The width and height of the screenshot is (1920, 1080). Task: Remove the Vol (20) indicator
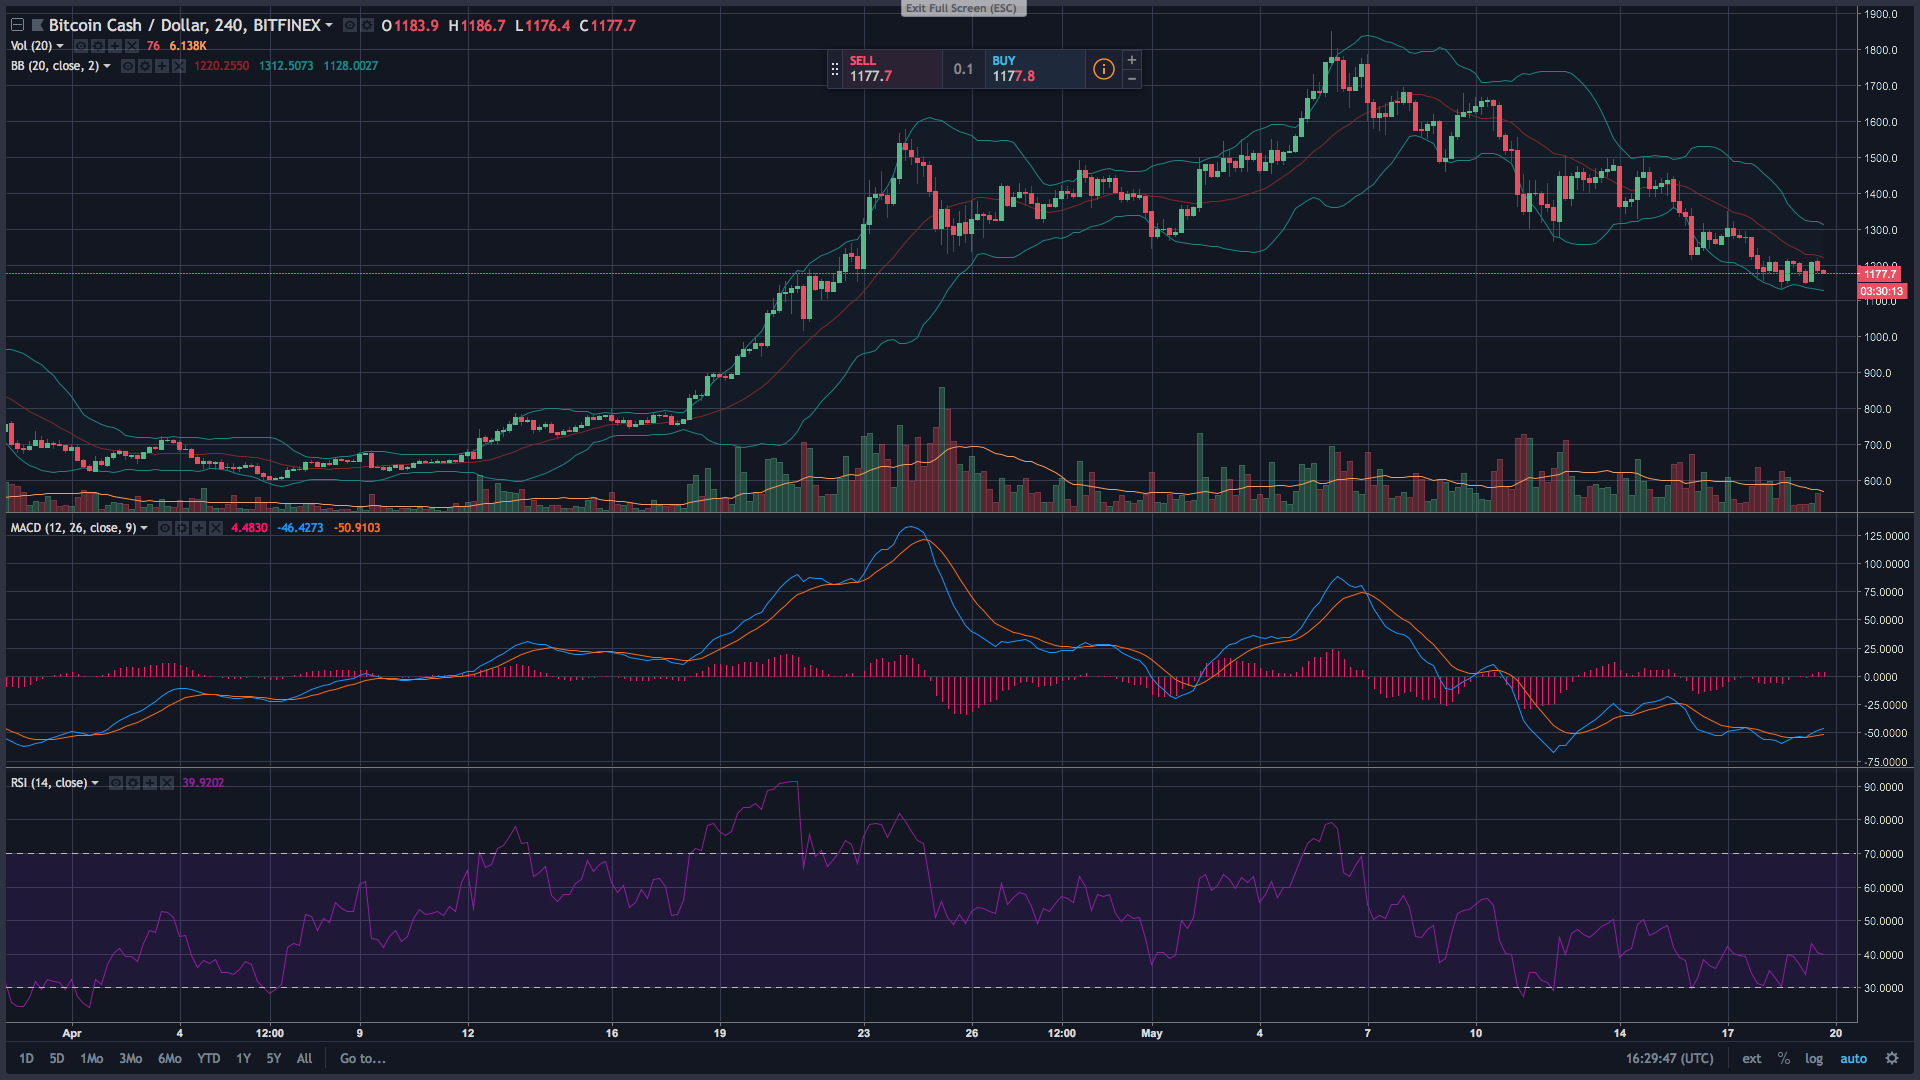point(132,46)
